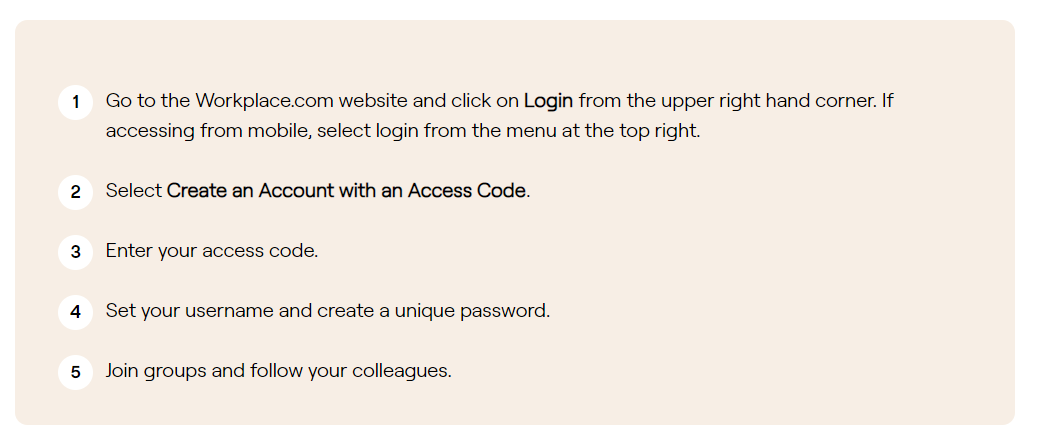This screenshot has width=1038, height=433.
Task: Click the Workplace.com website text
Action: pyautogui.click(x=301, y=101)
